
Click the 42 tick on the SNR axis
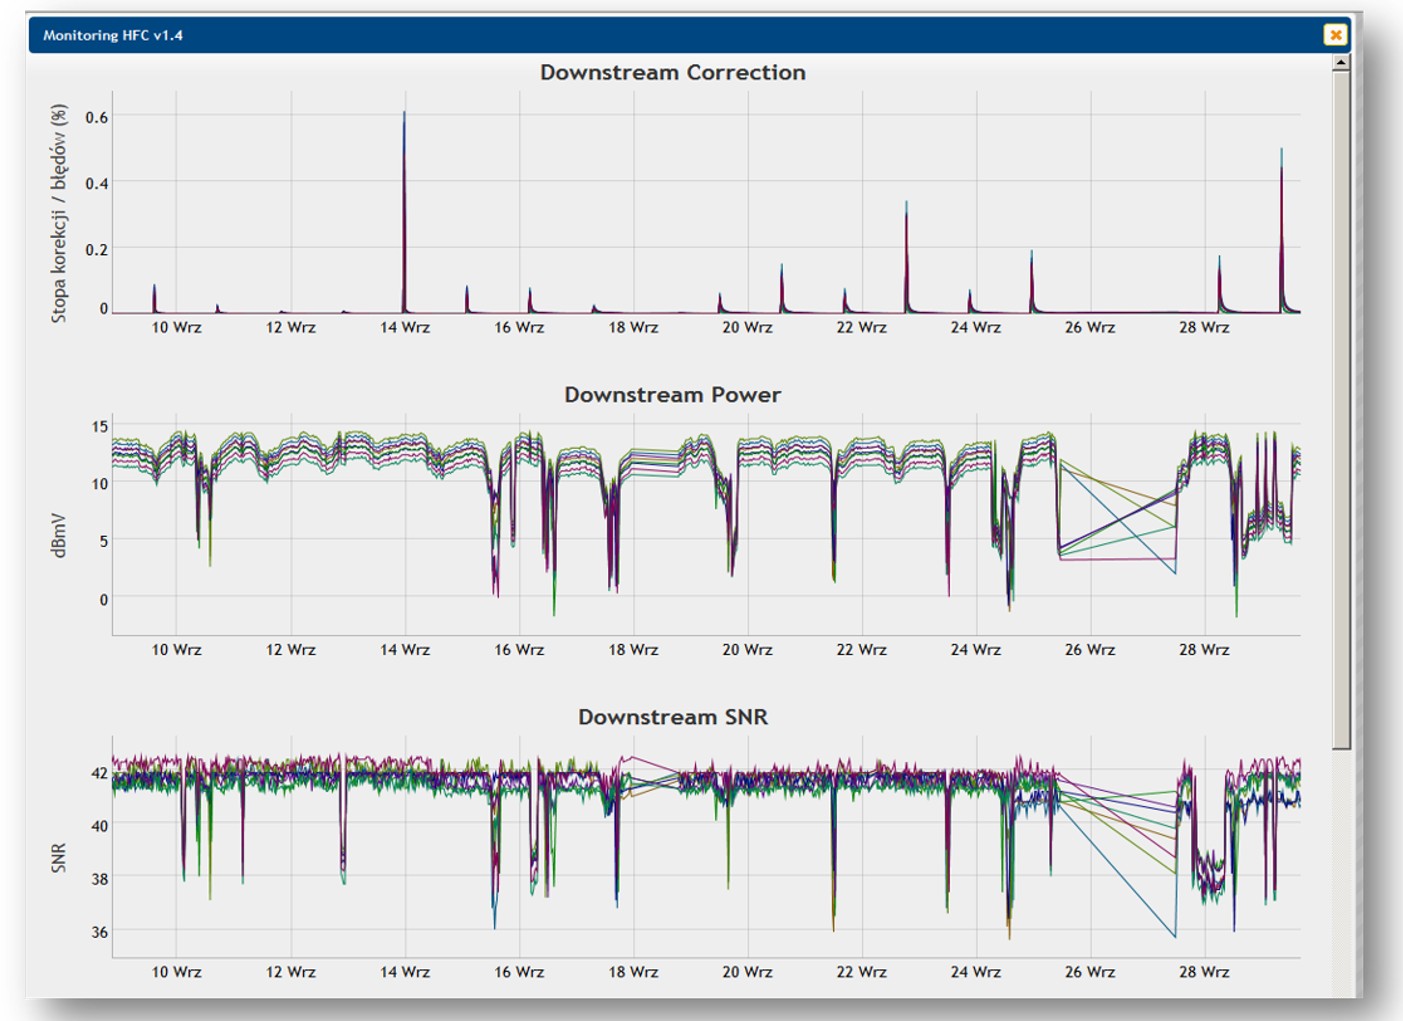point(99,773)
